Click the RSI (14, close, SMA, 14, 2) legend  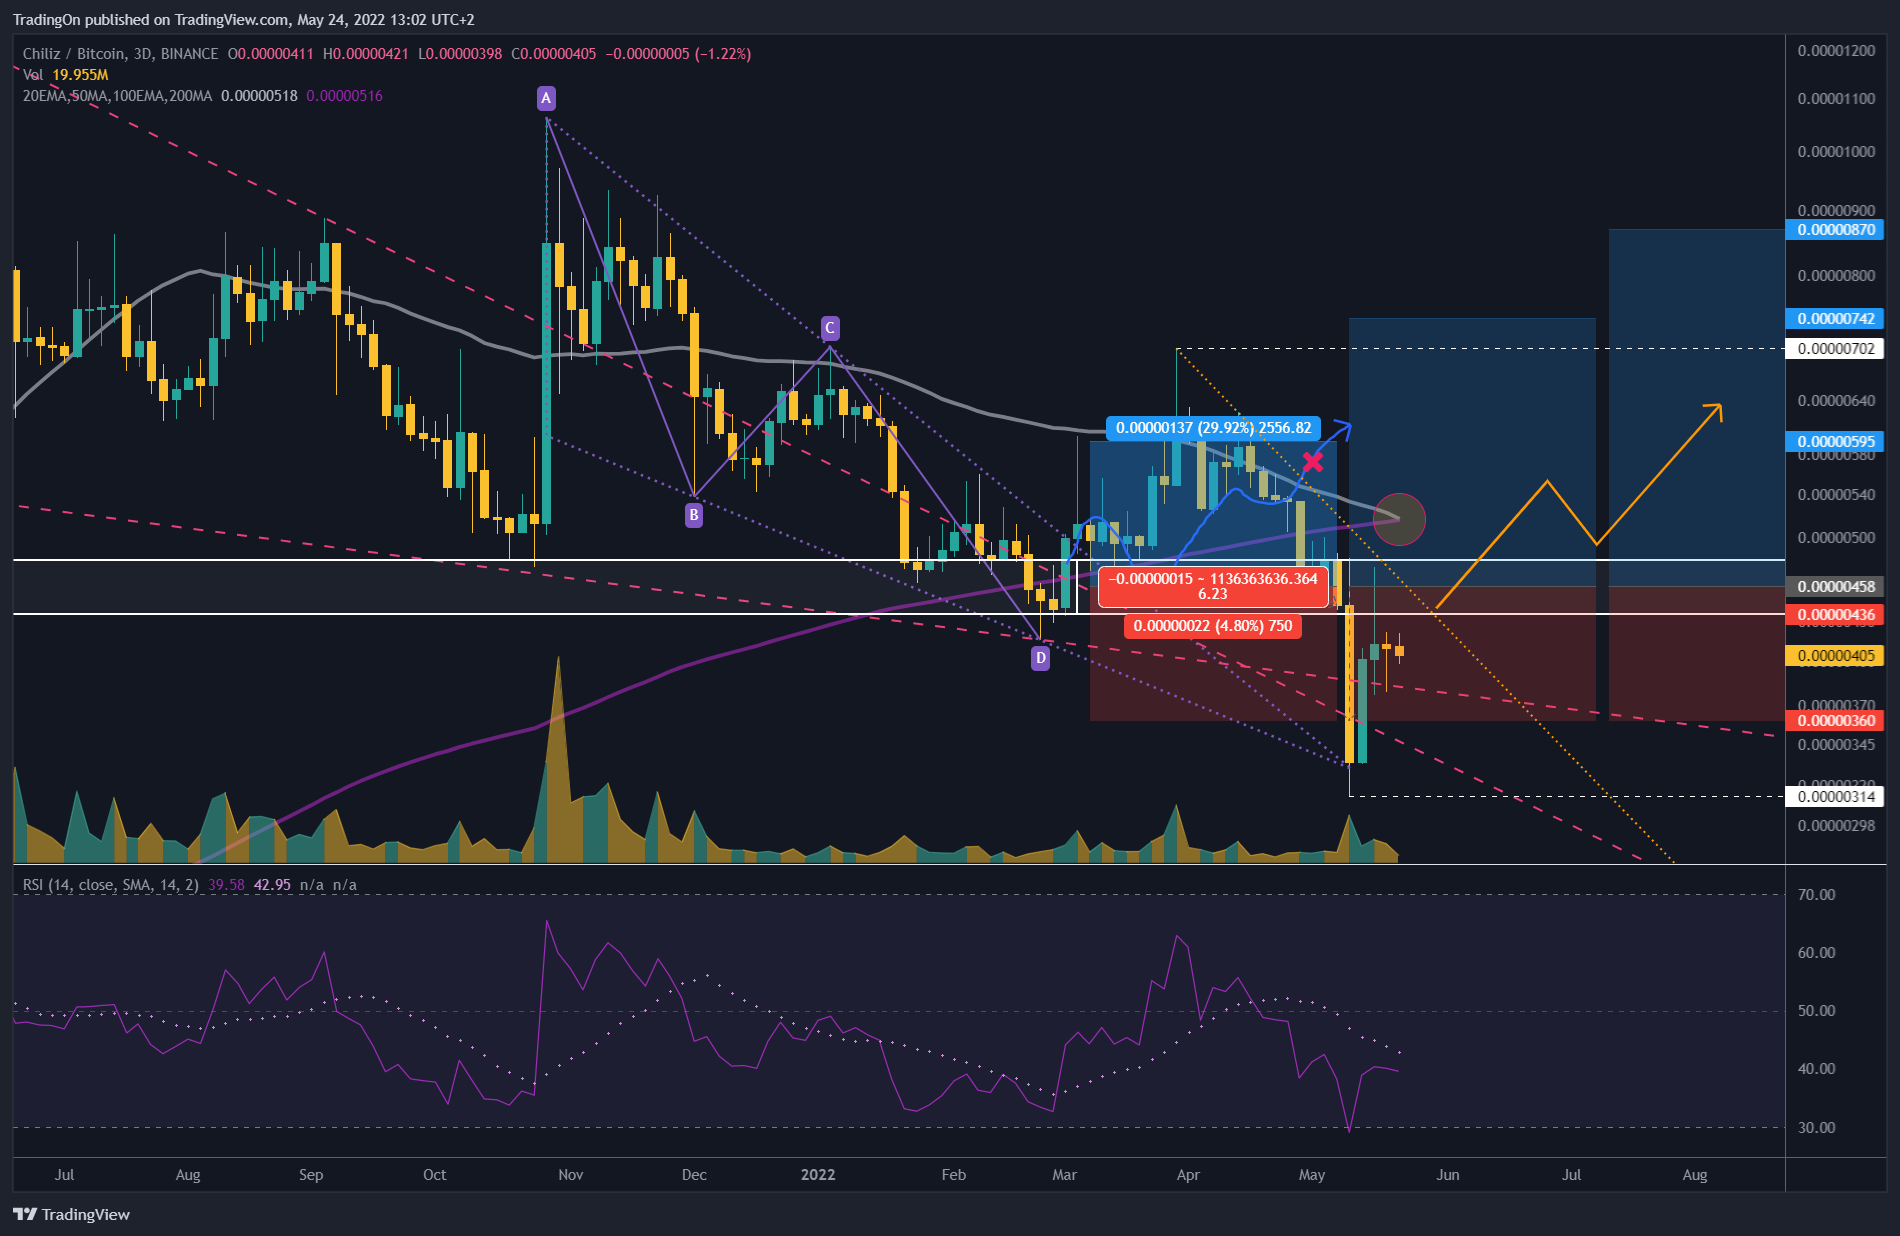point(111,885)
